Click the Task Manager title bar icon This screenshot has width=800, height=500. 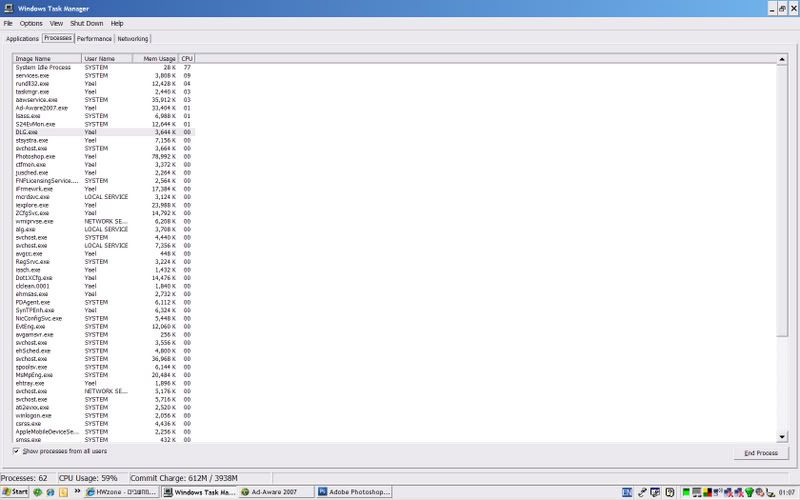click(9, 8)
